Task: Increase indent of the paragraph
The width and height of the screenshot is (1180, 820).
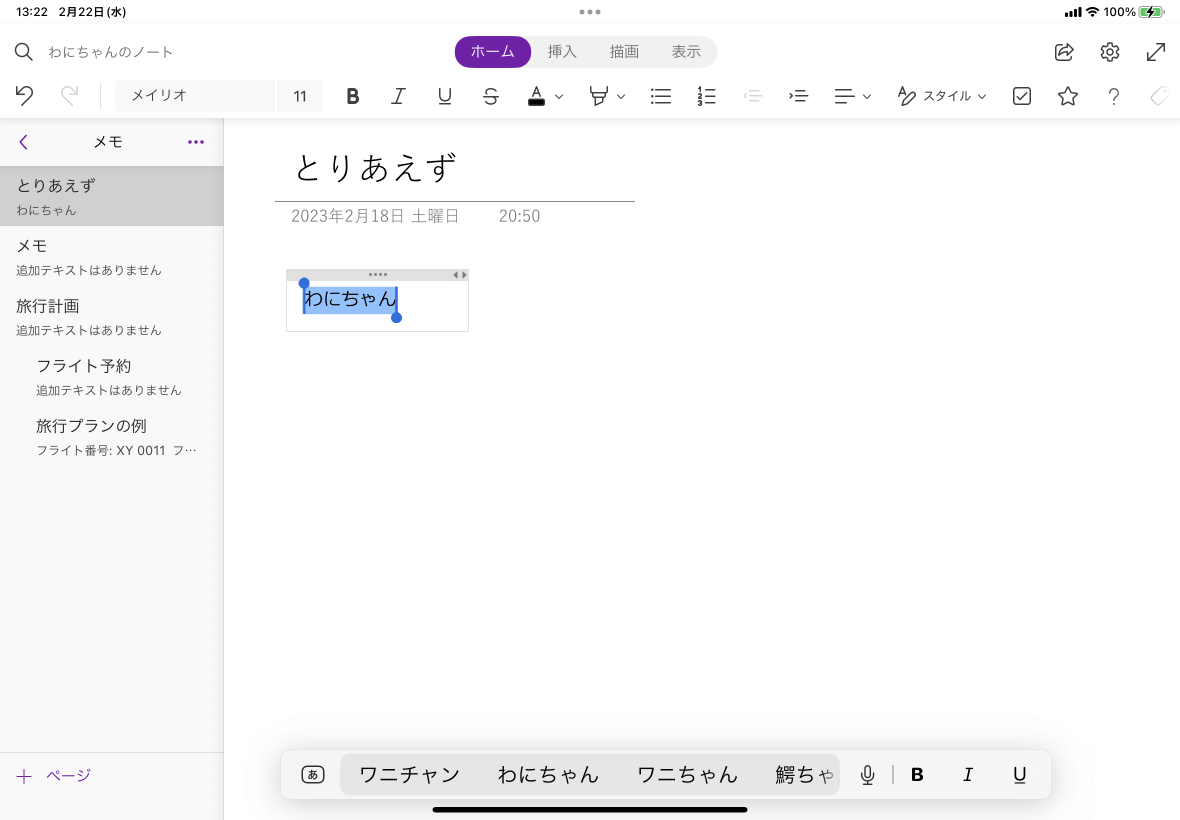Action: pos(798,96)
